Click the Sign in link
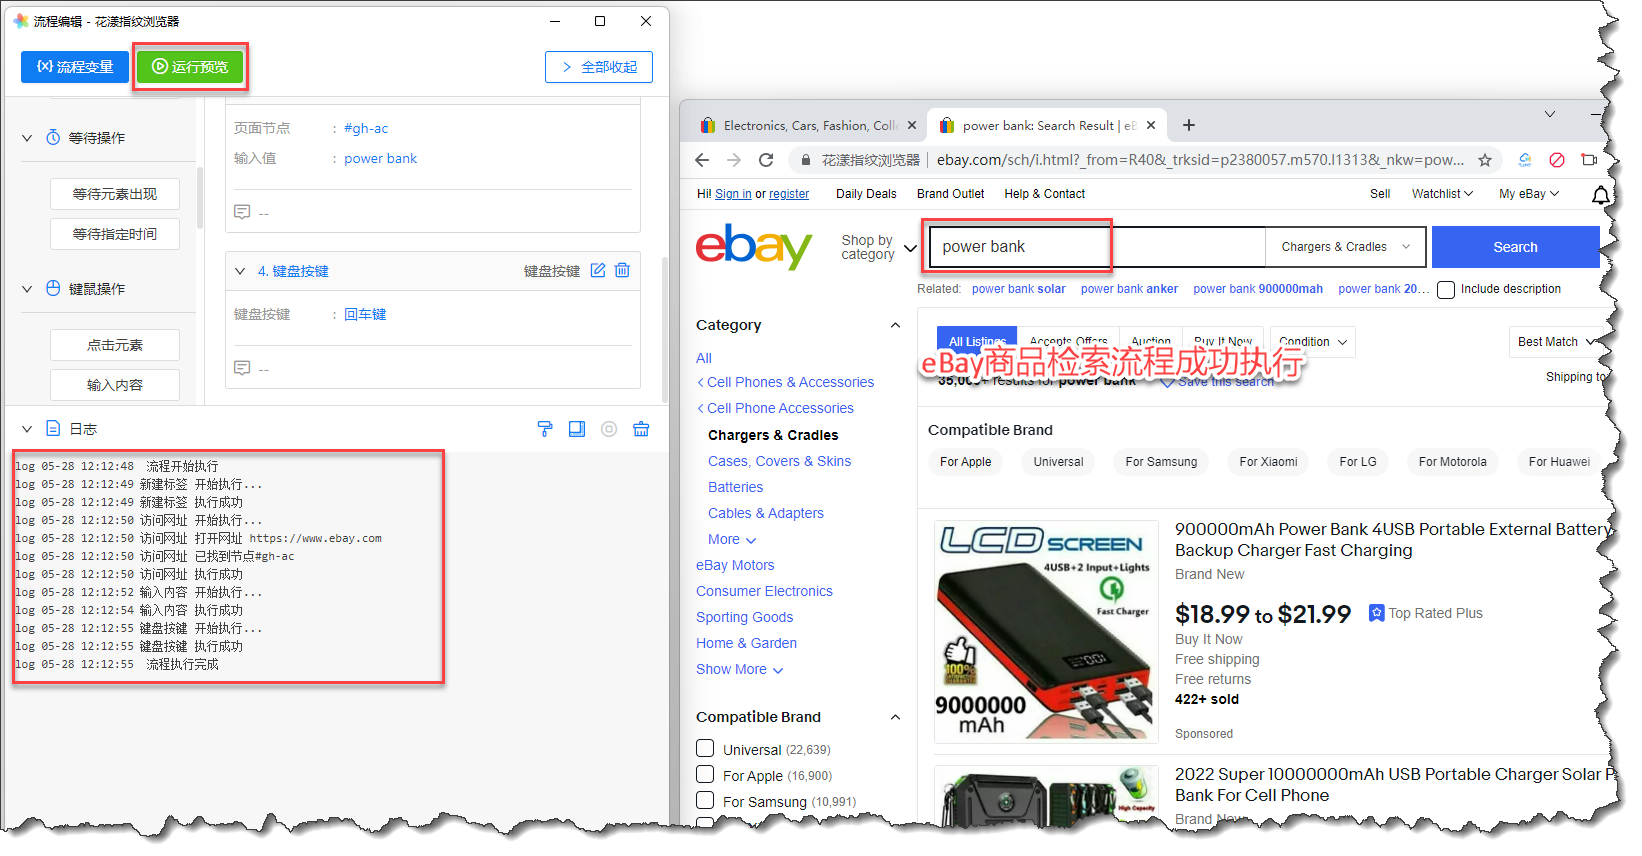 (x=733, y=194)
